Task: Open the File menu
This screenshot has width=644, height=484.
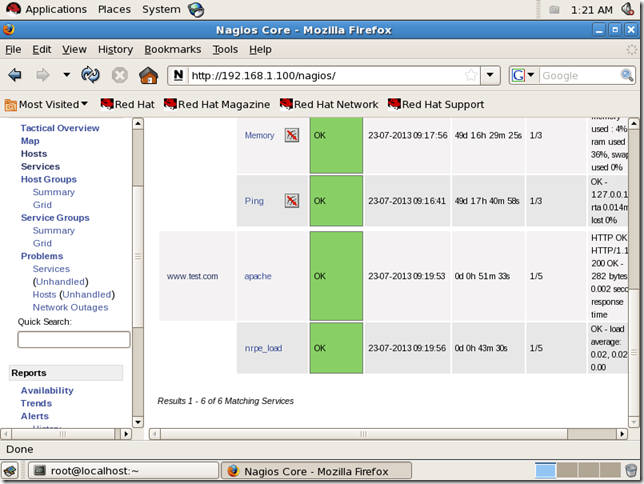Action: click(13, 50)
